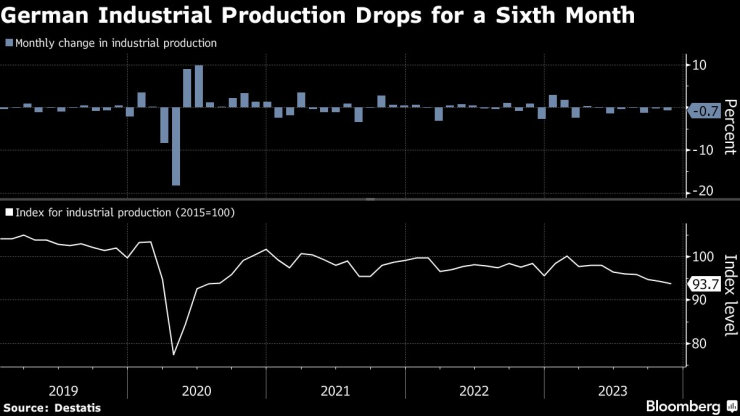This screenshot has width=740, height=416.
Task: Click the deepest negative bar in 2020
Action: [176, 146]
